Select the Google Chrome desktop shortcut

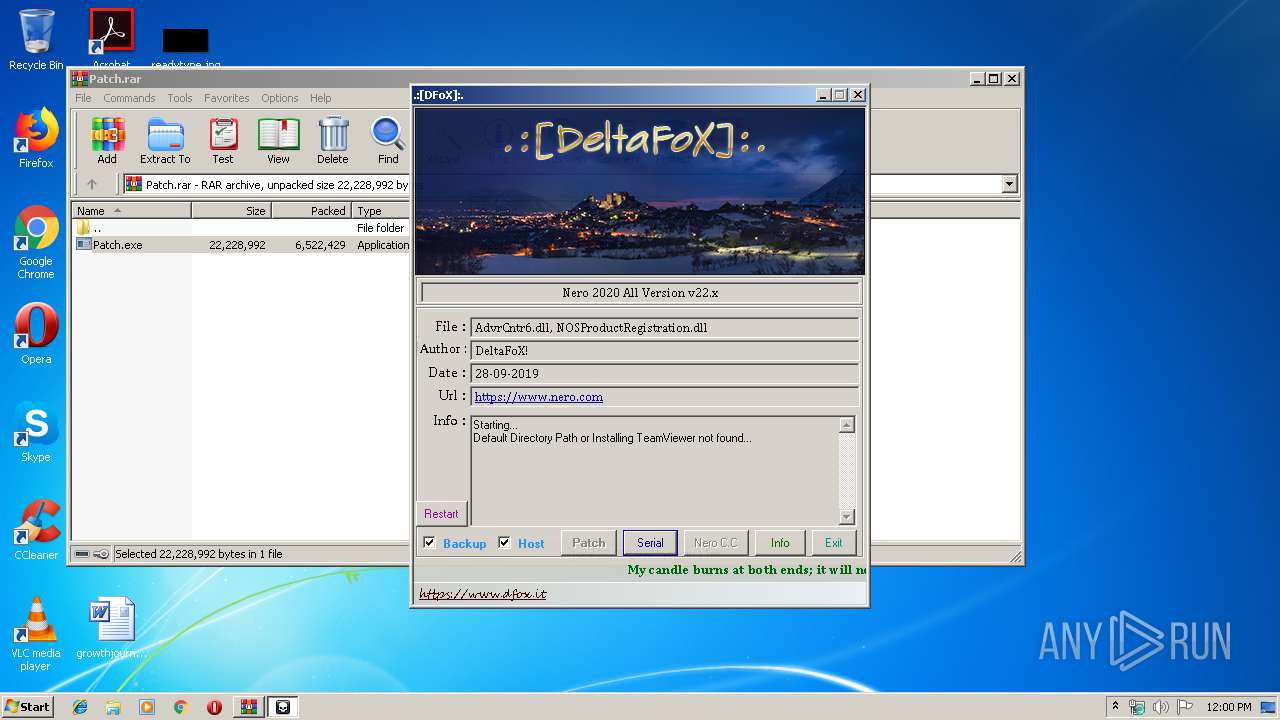[36, 242]
